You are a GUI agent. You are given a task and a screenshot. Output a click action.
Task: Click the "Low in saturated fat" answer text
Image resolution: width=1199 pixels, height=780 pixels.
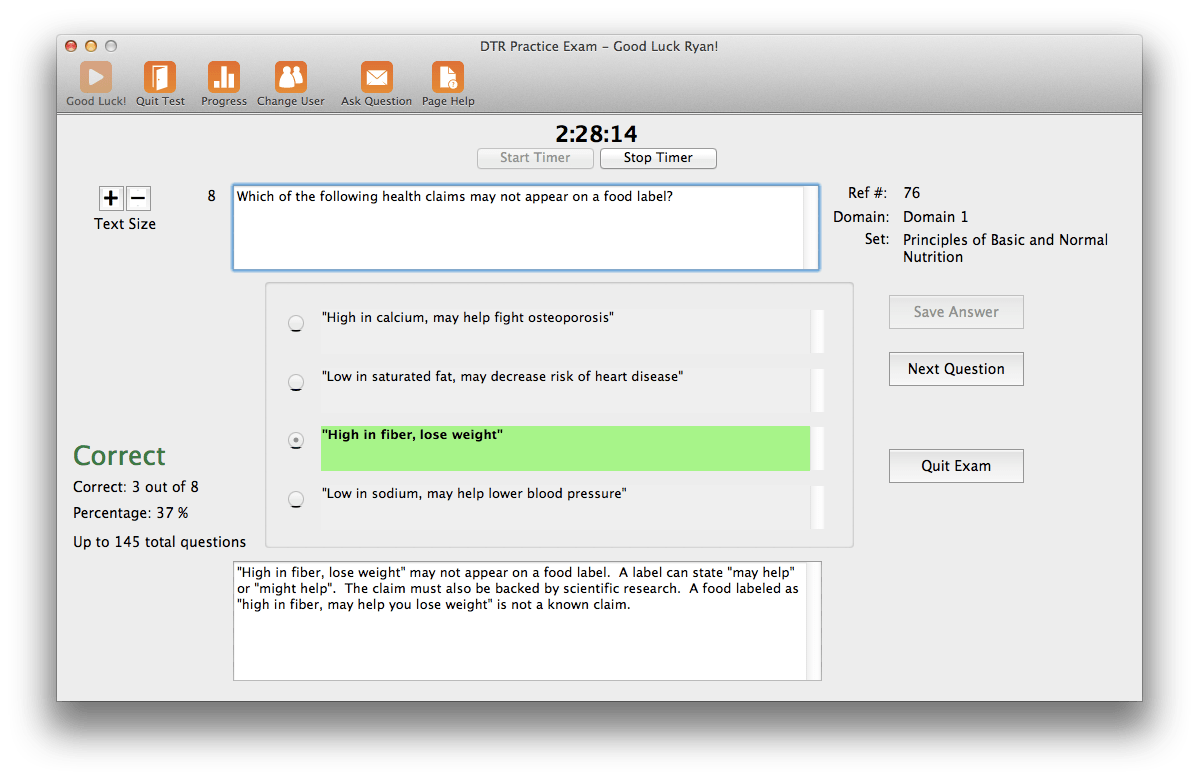click(502, 376)
